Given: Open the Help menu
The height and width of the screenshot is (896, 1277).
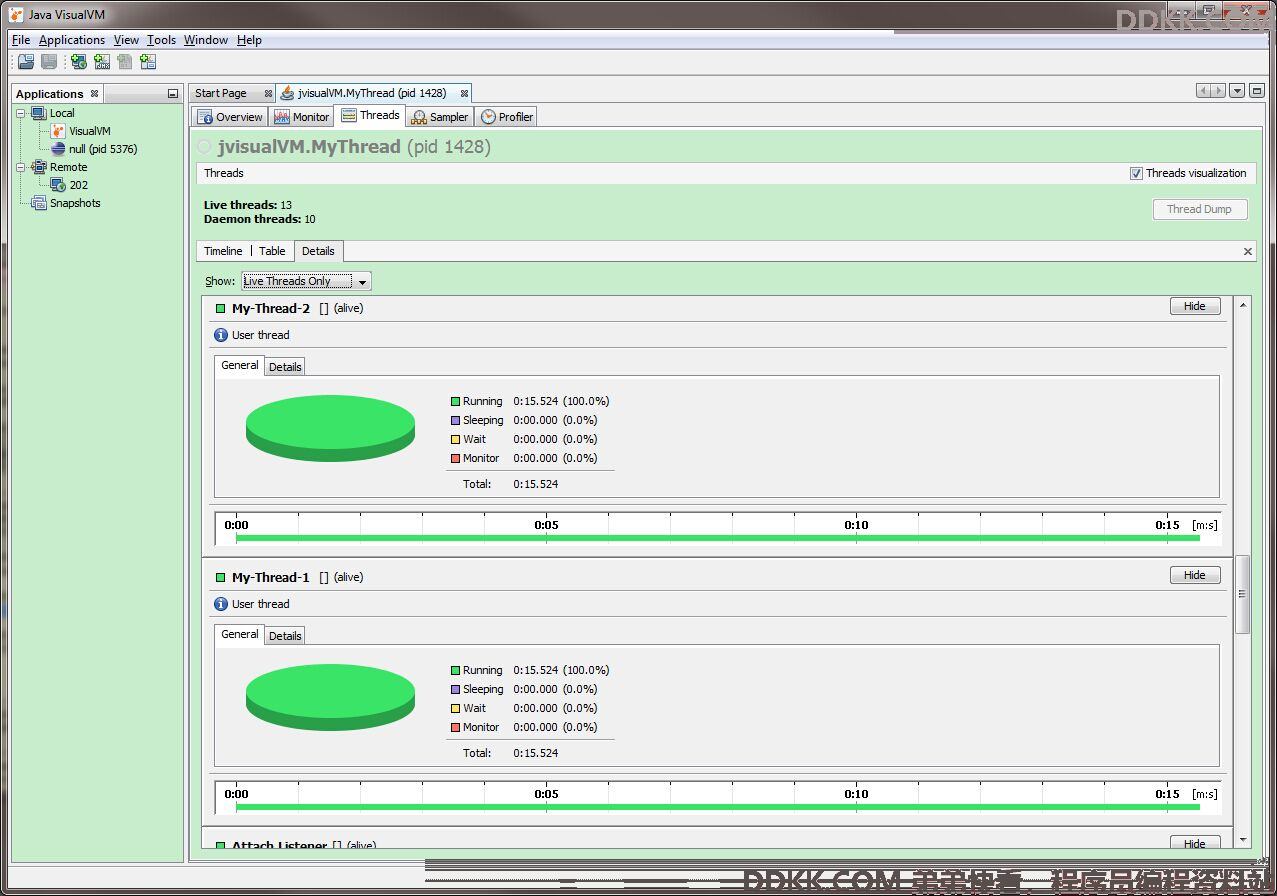Looking at the screenshot, I should coord(249,40).
